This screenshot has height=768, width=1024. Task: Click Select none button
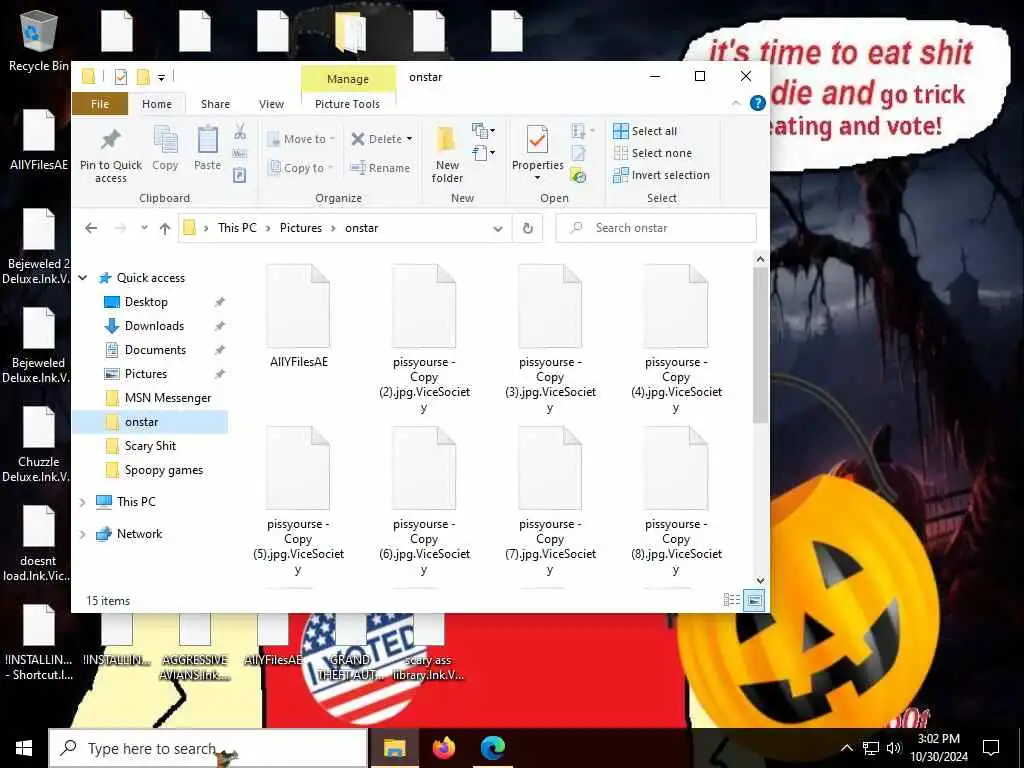tap(652, 153)
